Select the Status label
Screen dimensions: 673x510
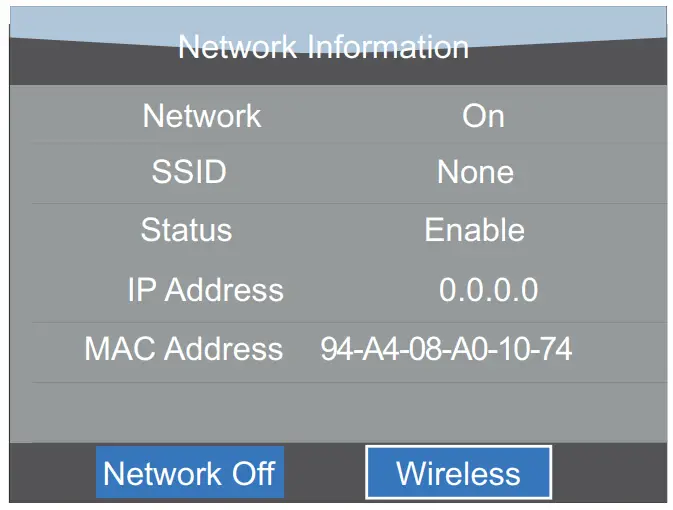point(186,230)
